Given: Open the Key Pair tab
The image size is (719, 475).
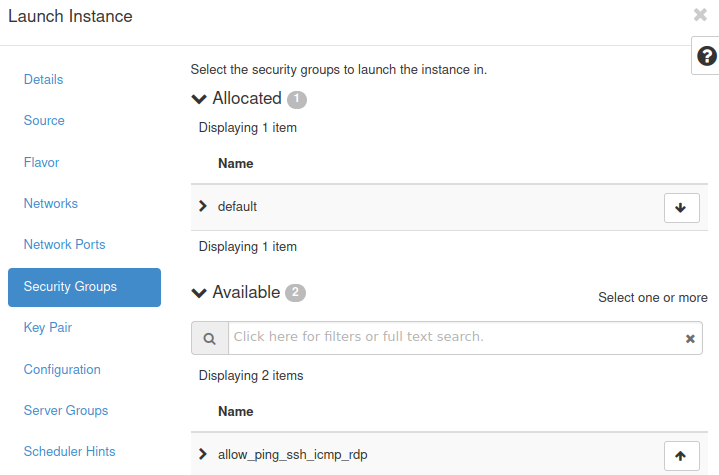Looking at the screenshot, I should pyautogui.click(x=48, y=327).
